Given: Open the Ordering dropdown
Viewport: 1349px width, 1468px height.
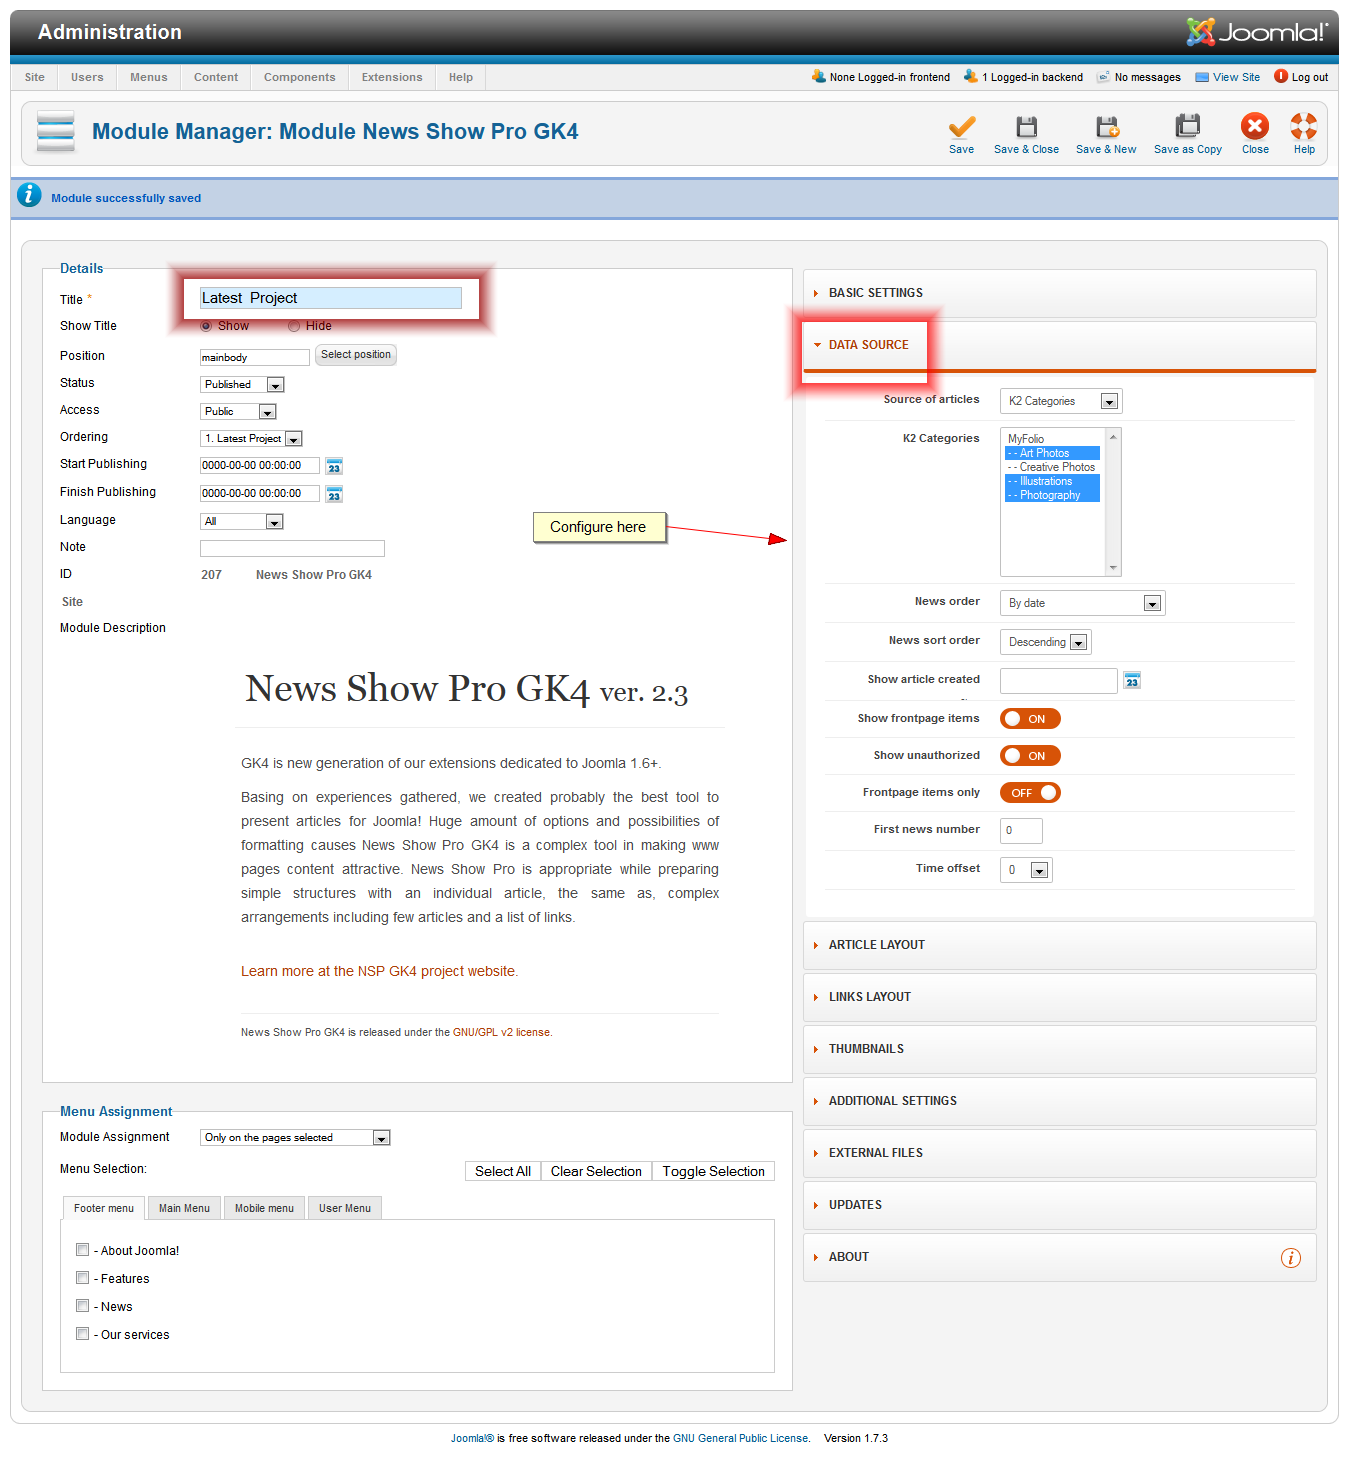Looking at the screenshot, I should click(251, 439).
